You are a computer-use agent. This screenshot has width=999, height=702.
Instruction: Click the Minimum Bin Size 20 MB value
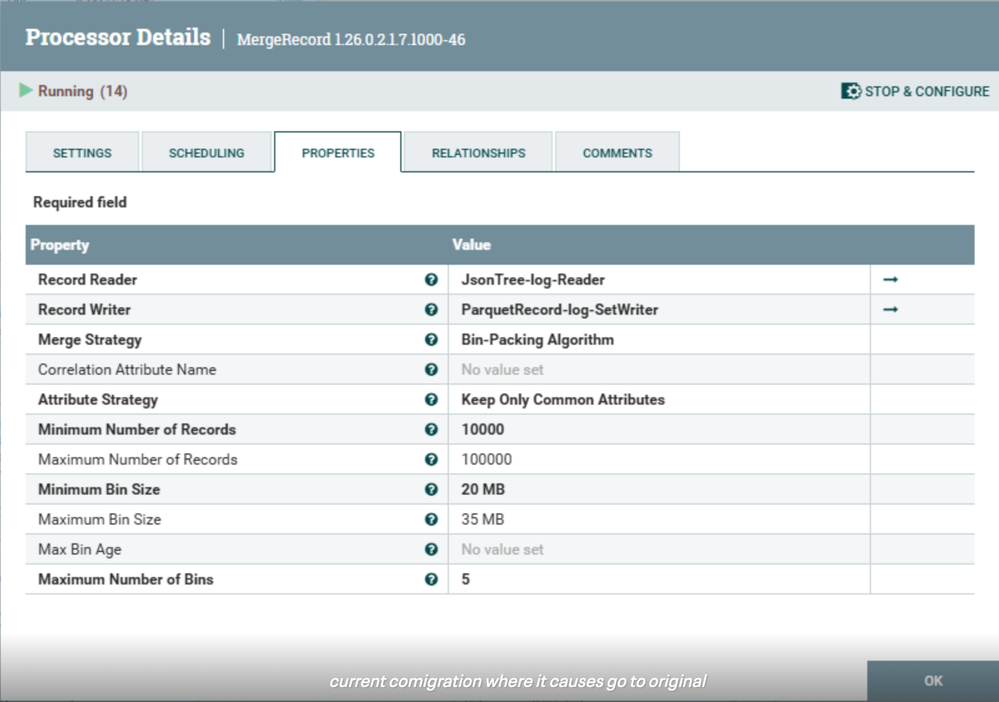click(483, 490)
